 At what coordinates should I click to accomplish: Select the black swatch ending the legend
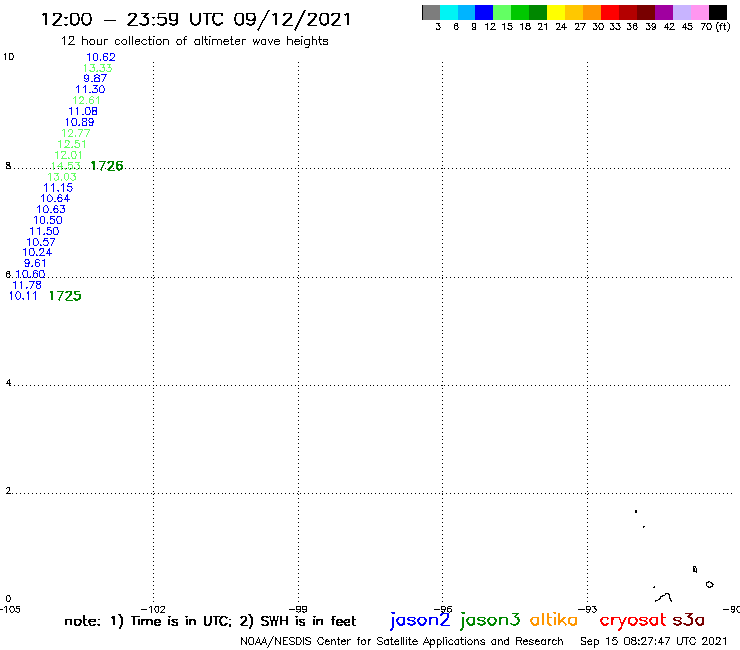[717, 12]
